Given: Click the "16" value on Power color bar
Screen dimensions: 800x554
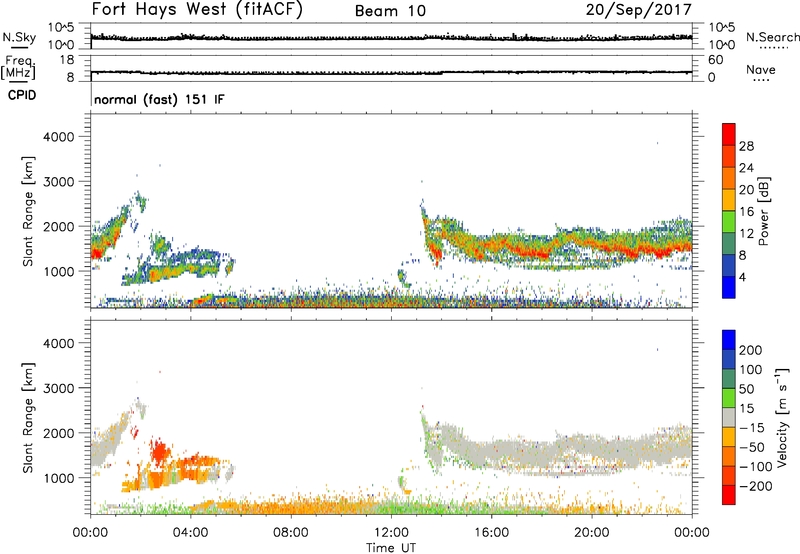Looking at the screenshot, I should [746, 212].
